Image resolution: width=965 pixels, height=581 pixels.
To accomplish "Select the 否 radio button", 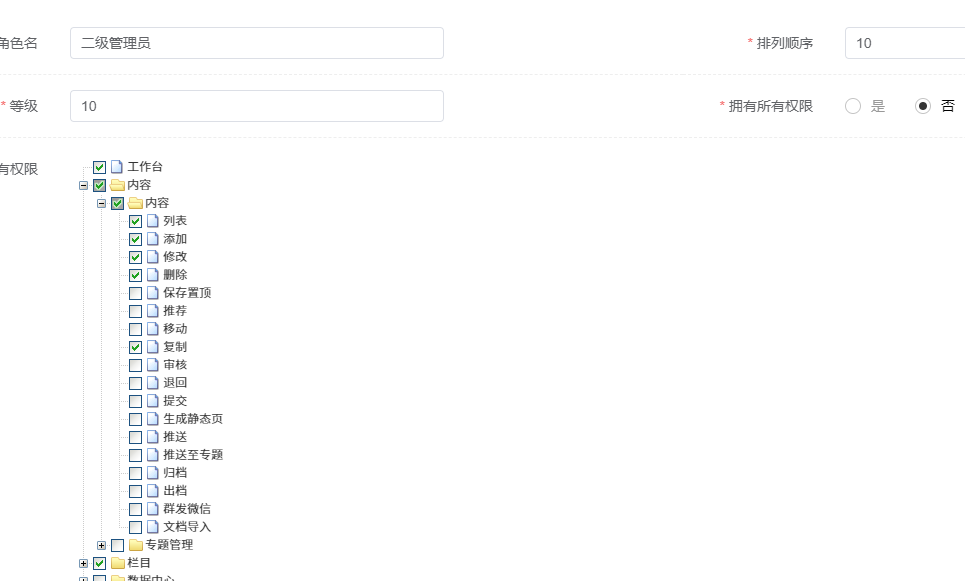I will click(x=923, y=106).
